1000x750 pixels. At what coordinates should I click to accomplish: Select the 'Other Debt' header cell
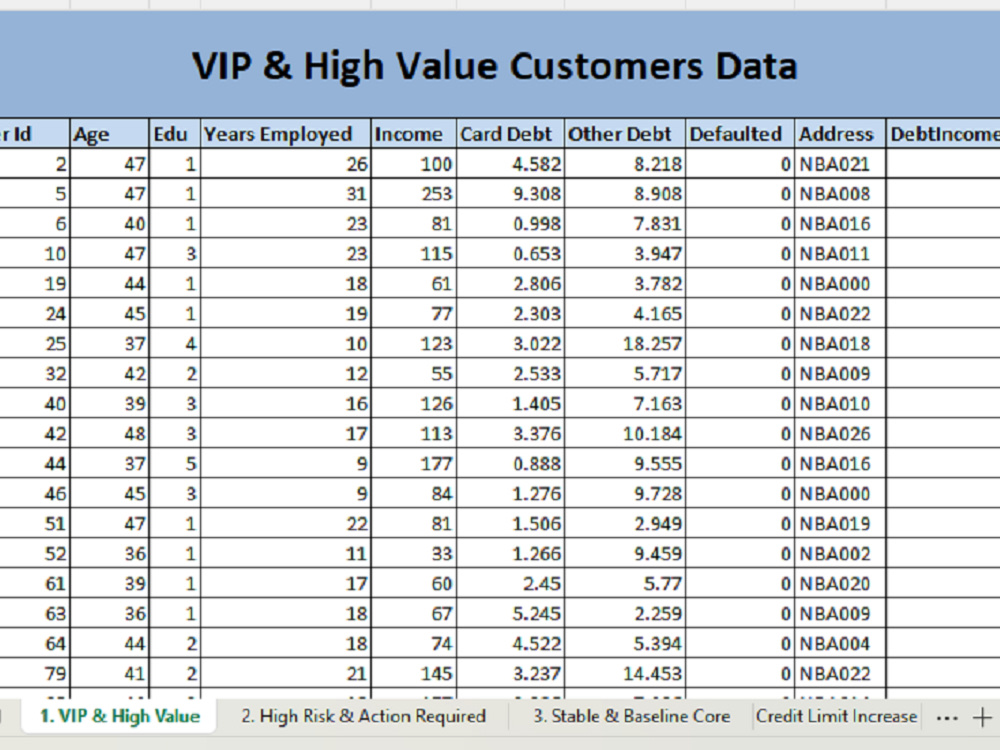point(625,134)
